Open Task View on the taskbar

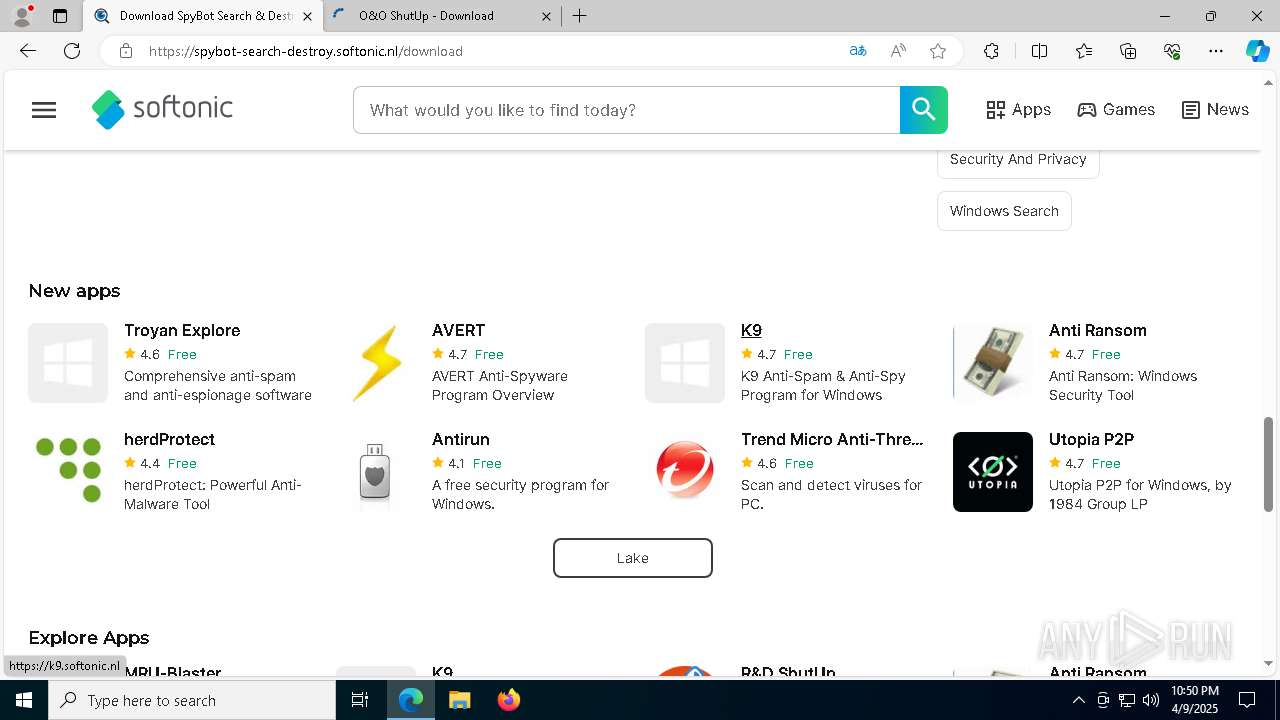[x=360, y=700]
